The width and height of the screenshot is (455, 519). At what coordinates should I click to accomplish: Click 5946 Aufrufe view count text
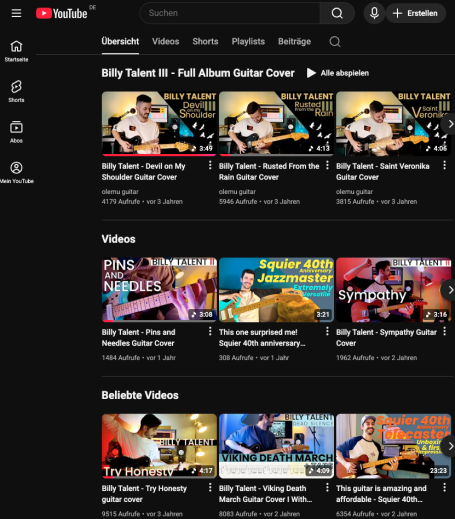pyautogui.click(x=238, y=202)
